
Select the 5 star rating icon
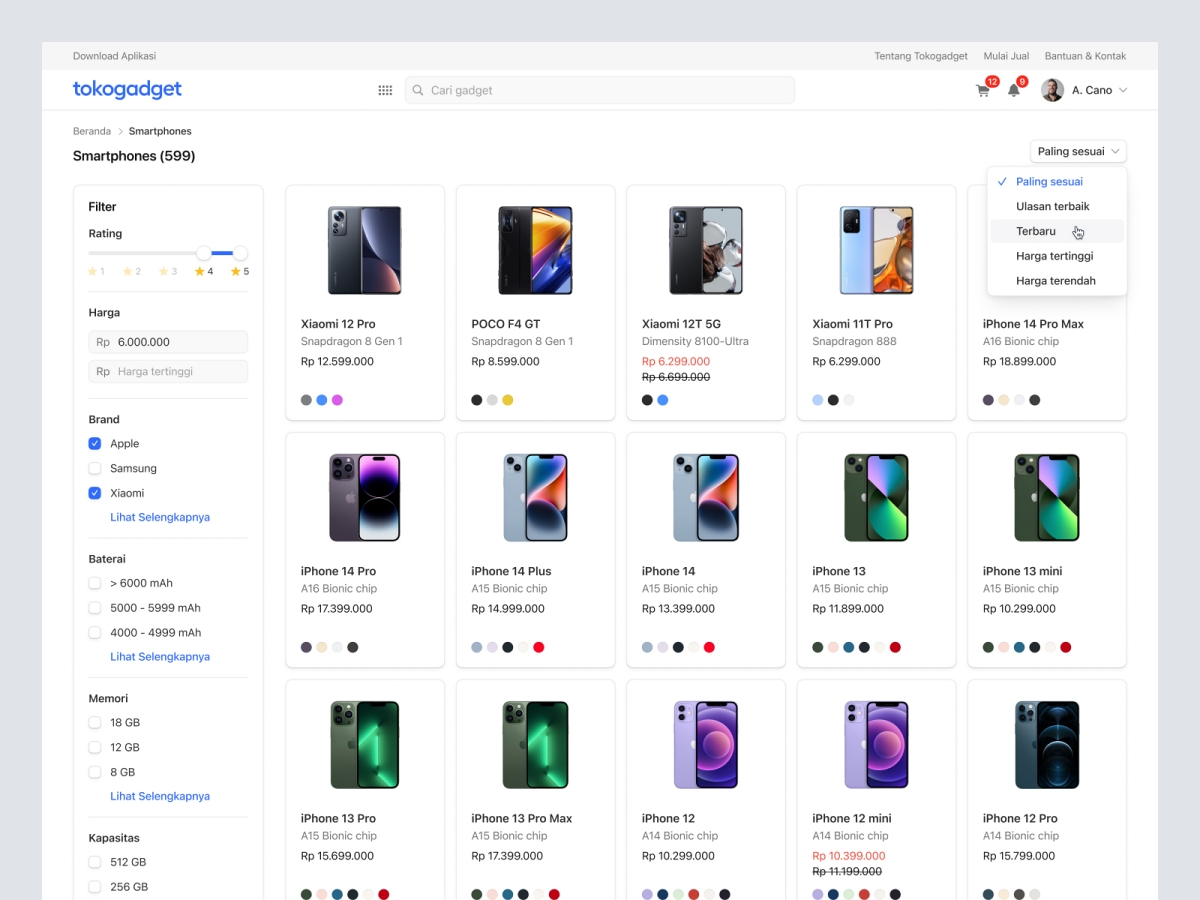pyautogui.click(x=236, y=271)
